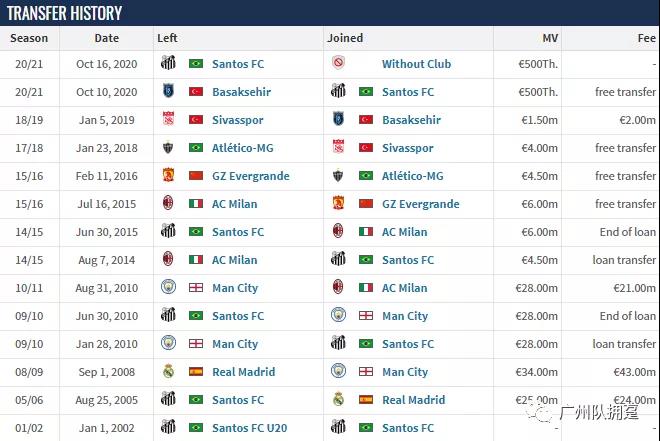The width and height of the screenshot is (660, 441).
Task: Open the Santos FC U20 link
Action: point(250,427)
